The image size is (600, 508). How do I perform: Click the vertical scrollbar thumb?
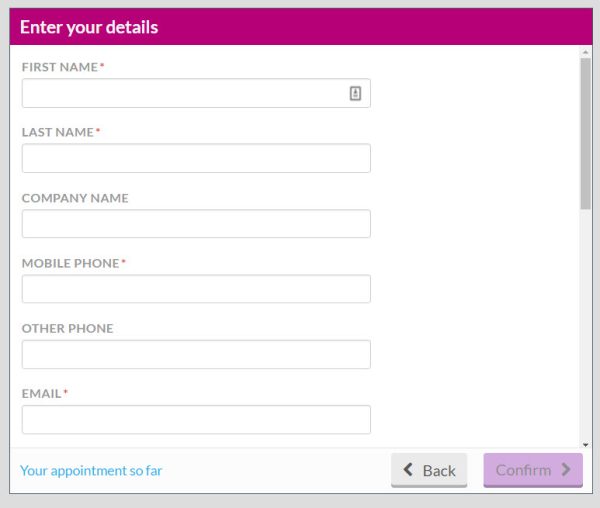[x=585, y=132]
